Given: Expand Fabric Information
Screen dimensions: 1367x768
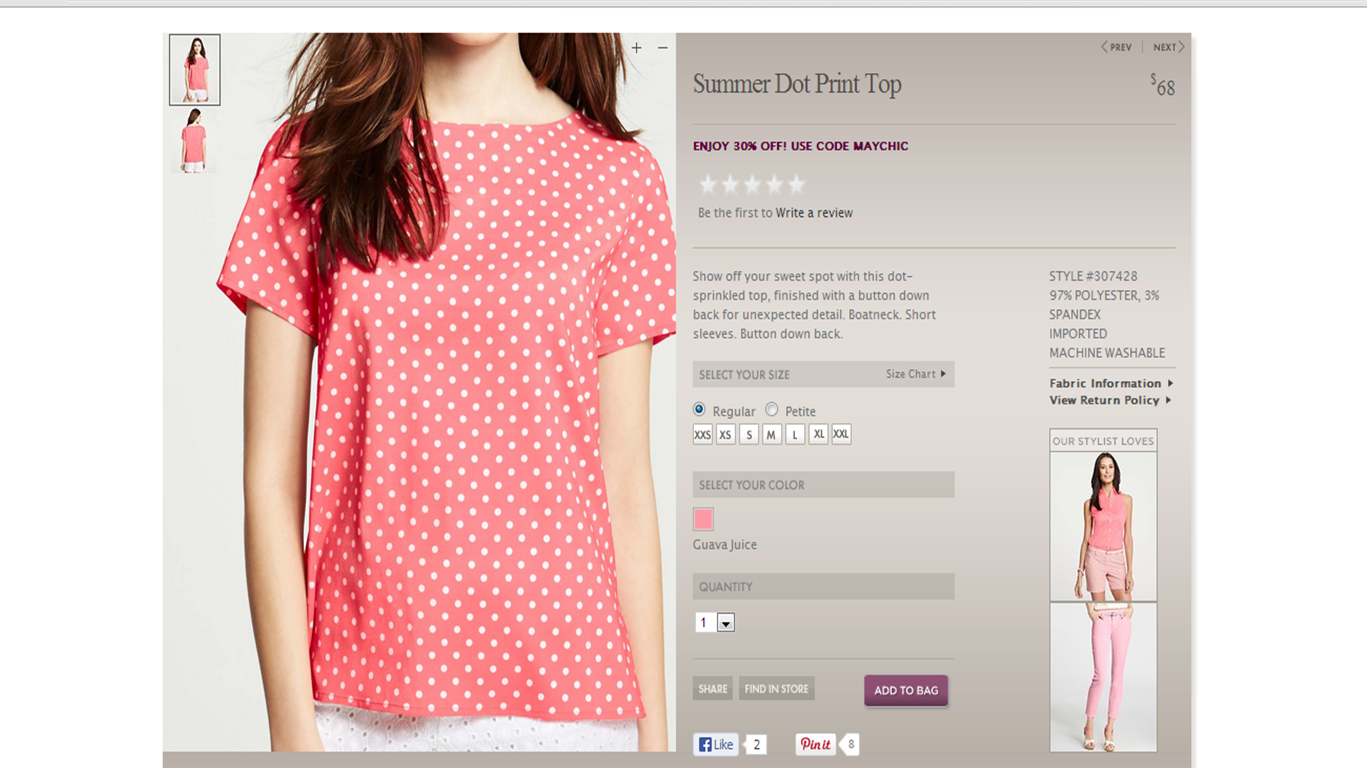Looking at the screenshot, I should click(1111, 383).
